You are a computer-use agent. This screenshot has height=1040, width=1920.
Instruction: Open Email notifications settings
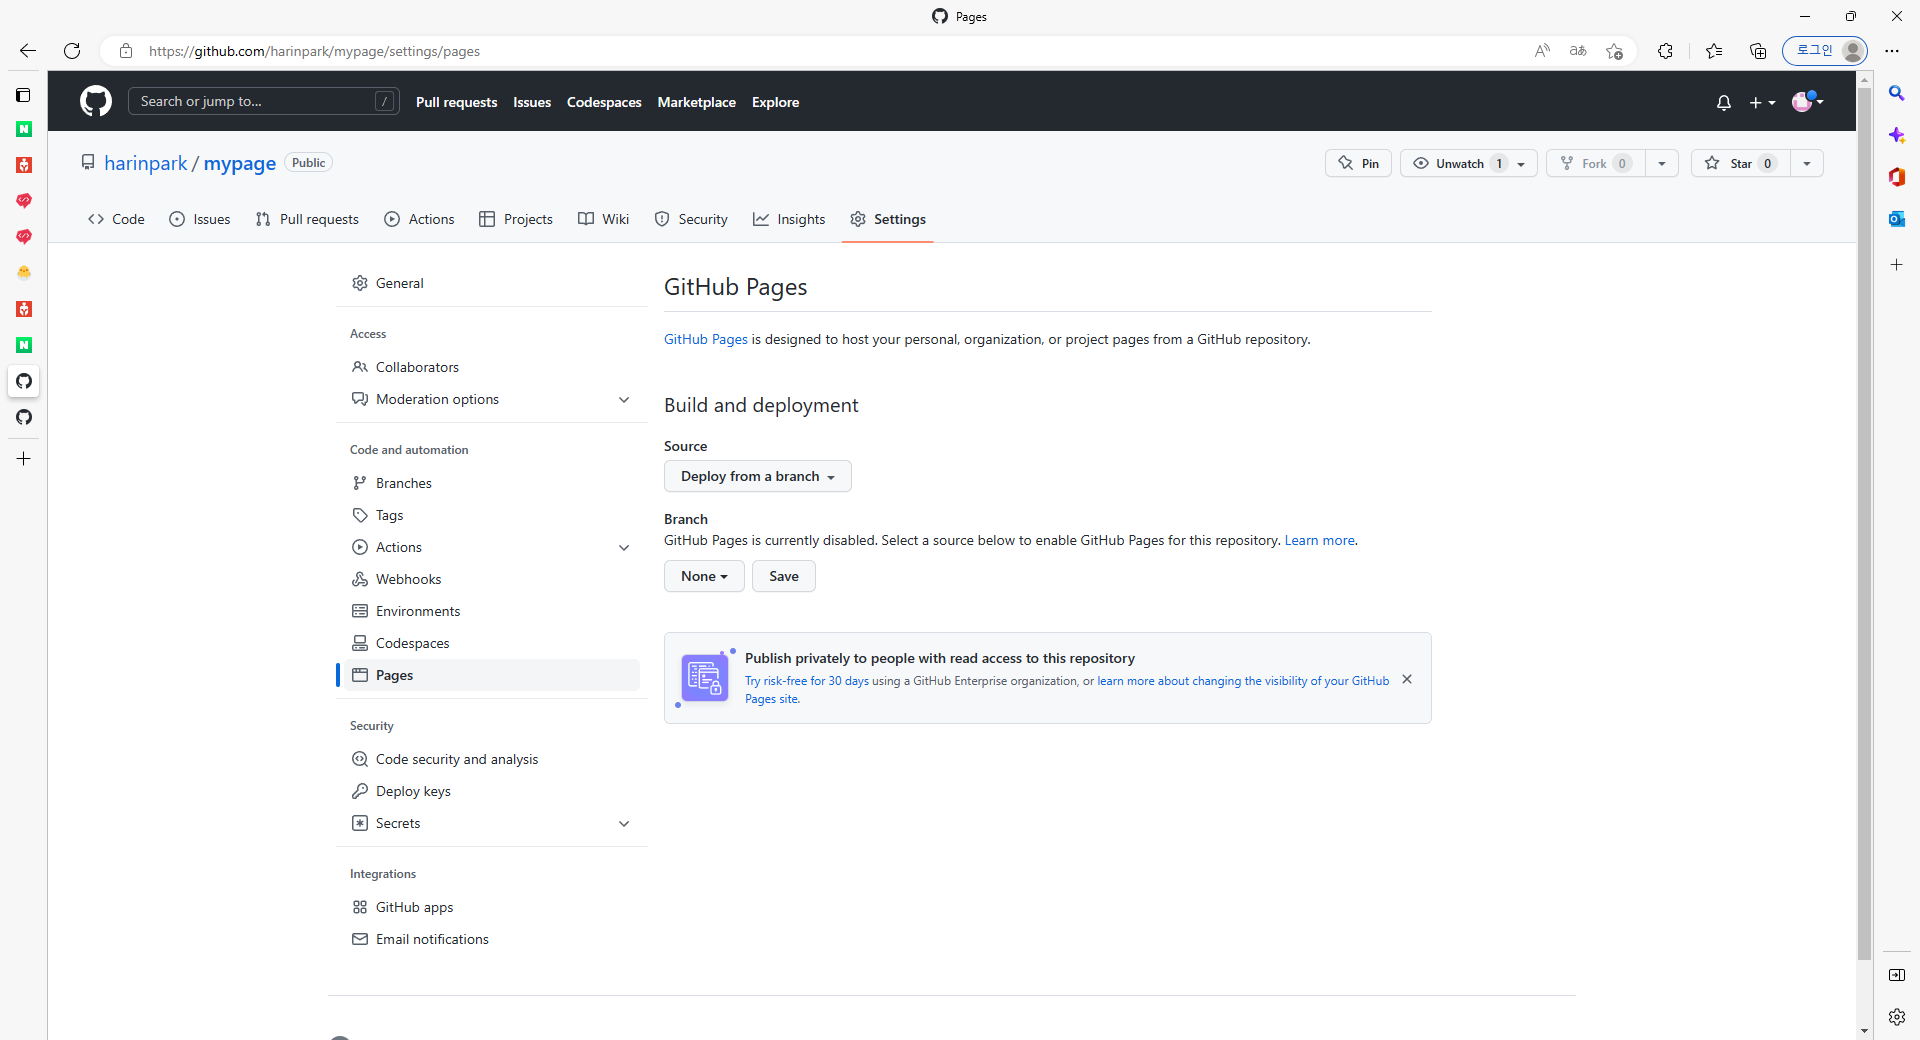[x=492, y=939]
